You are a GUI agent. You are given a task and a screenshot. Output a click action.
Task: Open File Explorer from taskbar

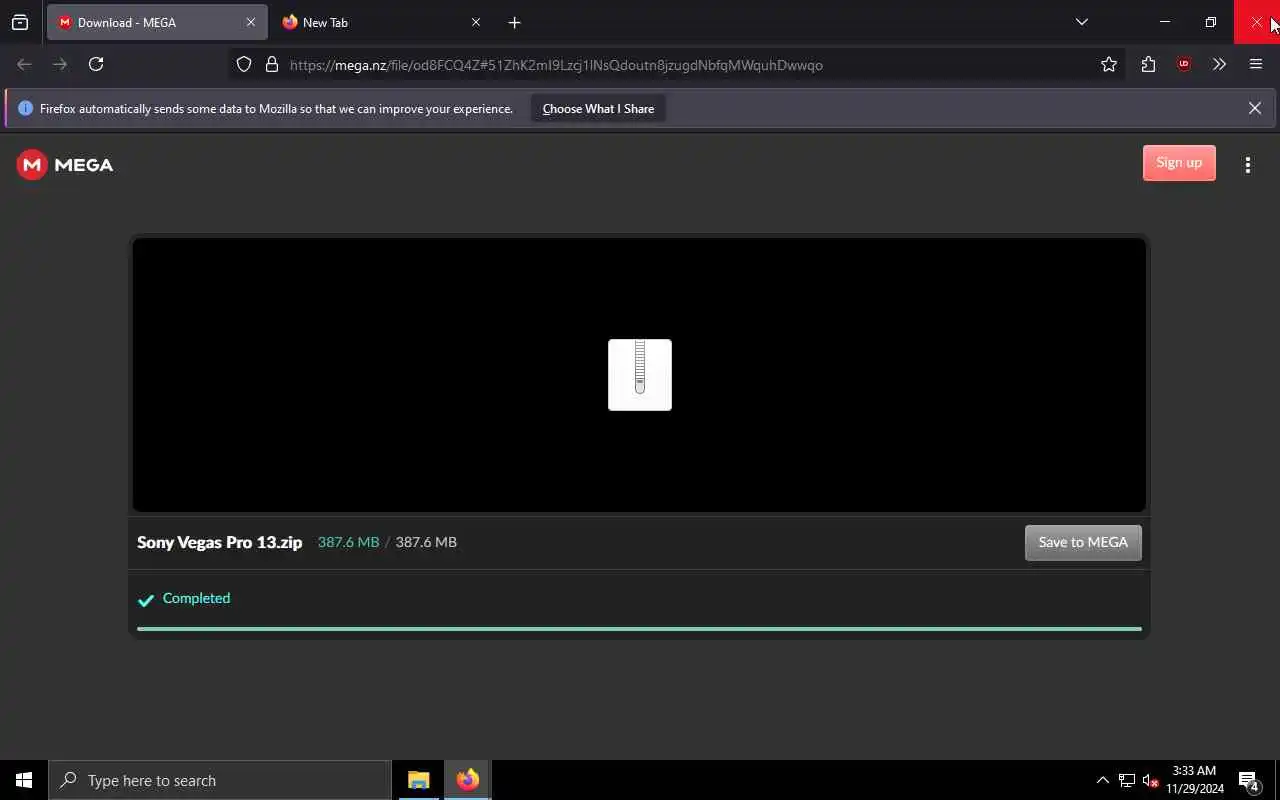click(x=419, y=780)
